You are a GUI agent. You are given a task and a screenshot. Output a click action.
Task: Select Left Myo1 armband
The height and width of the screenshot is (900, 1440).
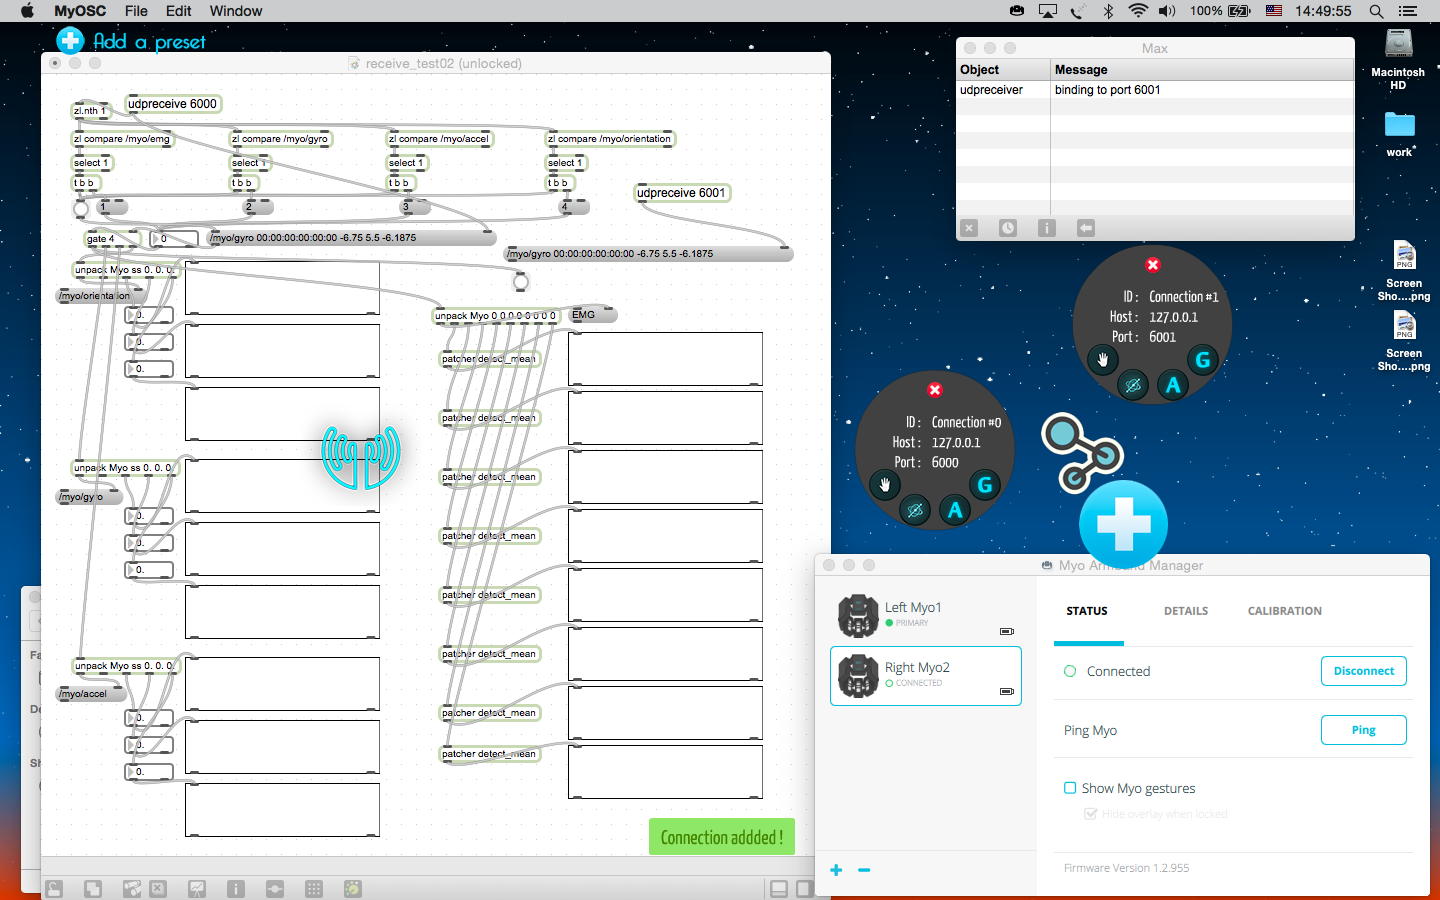point(926,615)
